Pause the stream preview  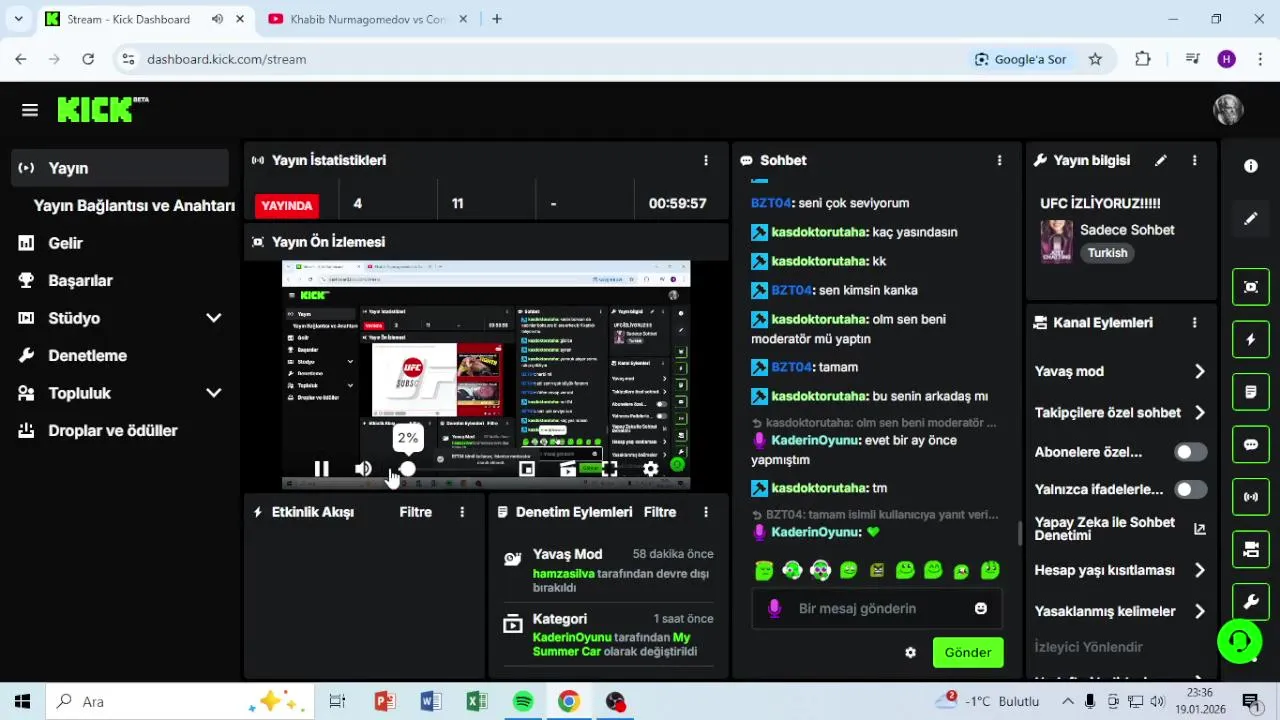321,468
